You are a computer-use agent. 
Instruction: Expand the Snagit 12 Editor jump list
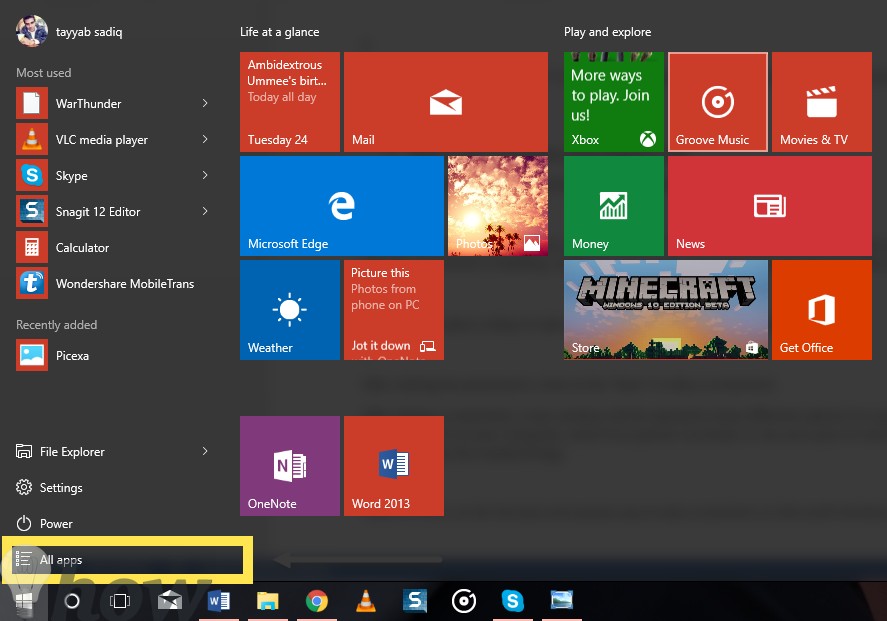pyautogui.click(x=205, y=211)
